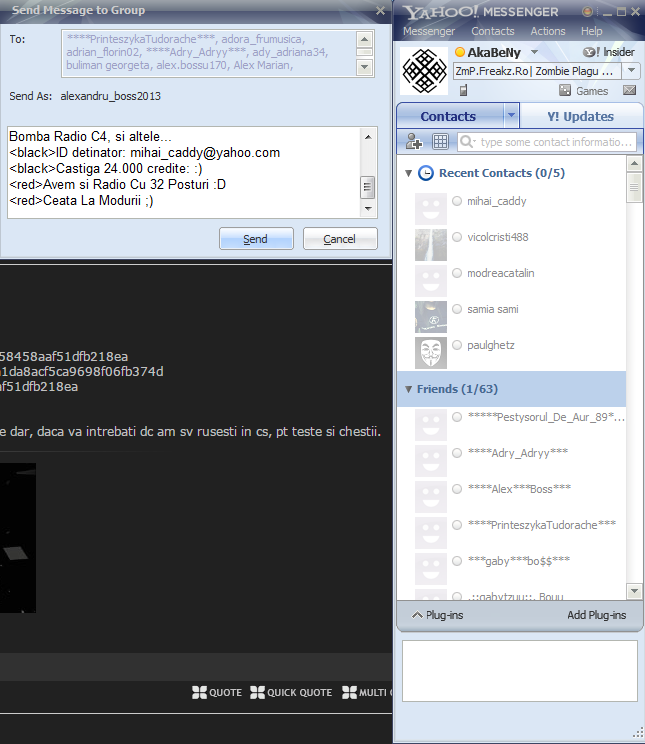Select contact *****Pestysorul_De_Aur_89
Viewport: 645px width, 744px height.
pyautogui.click(x=546, y=417)
